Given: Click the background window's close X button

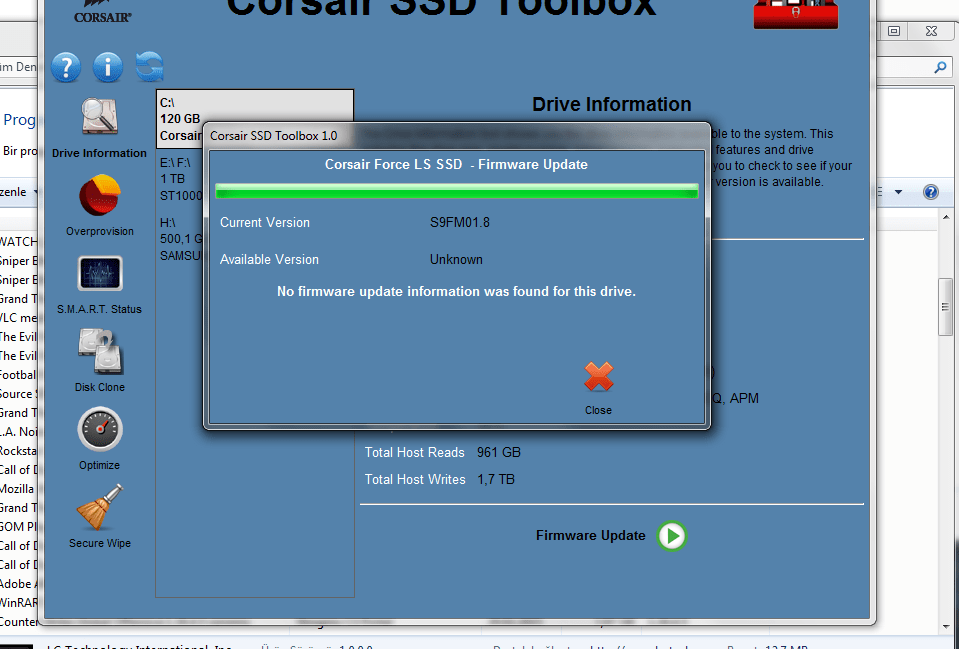Looking at the screenshot, I should (931, 31).
